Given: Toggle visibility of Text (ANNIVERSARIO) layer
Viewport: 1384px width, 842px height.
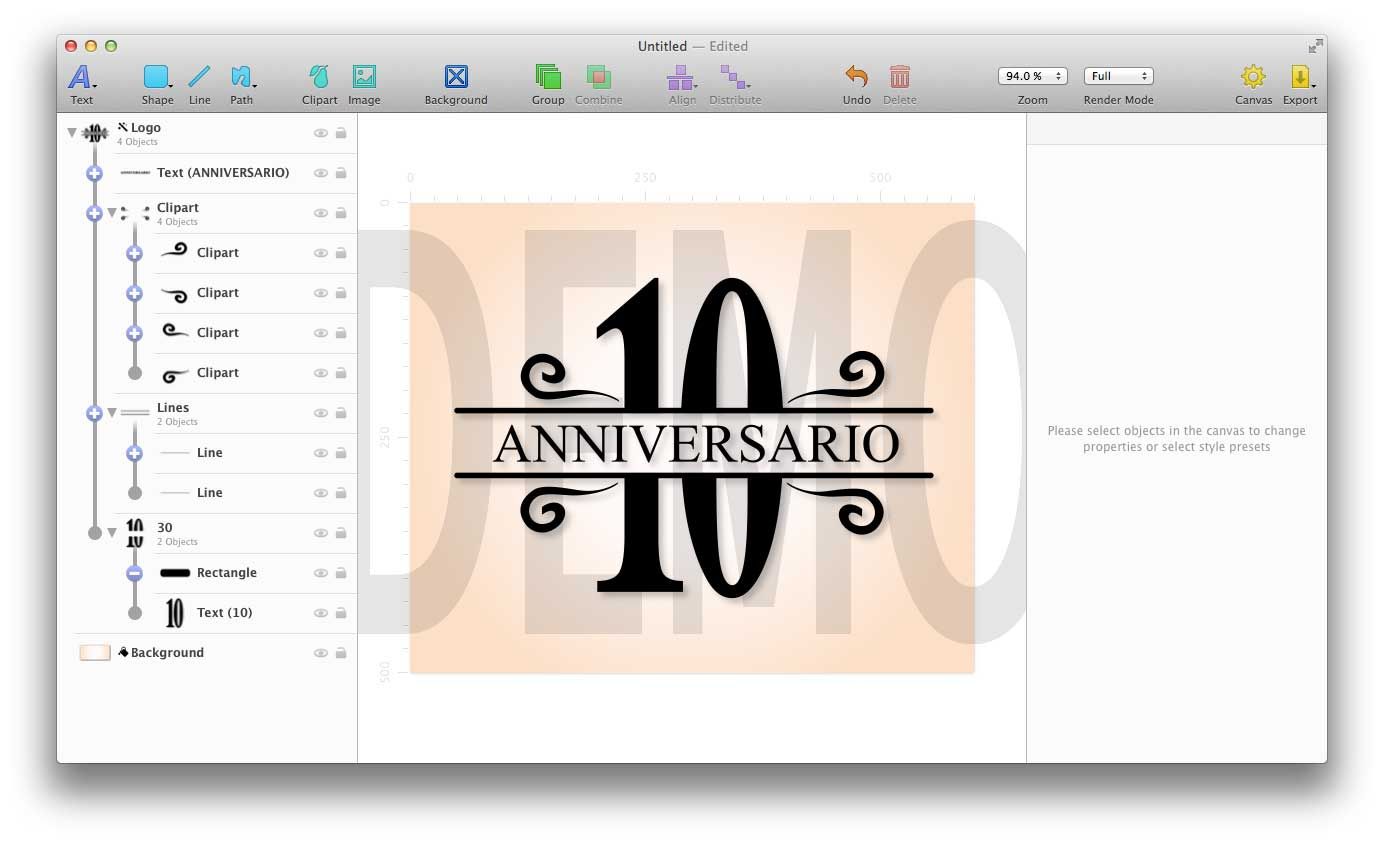Looking at the screenshot, I should (321, 173).
